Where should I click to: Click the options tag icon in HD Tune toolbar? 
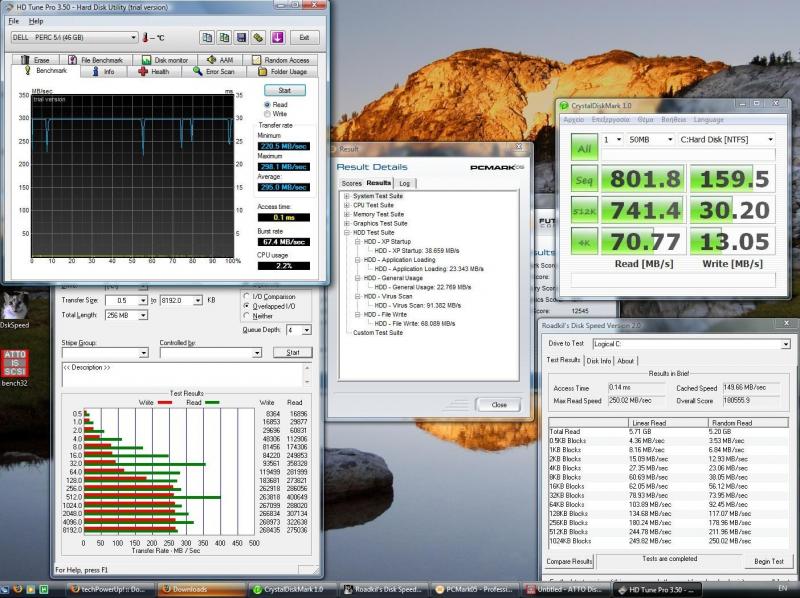coord(259,37)
